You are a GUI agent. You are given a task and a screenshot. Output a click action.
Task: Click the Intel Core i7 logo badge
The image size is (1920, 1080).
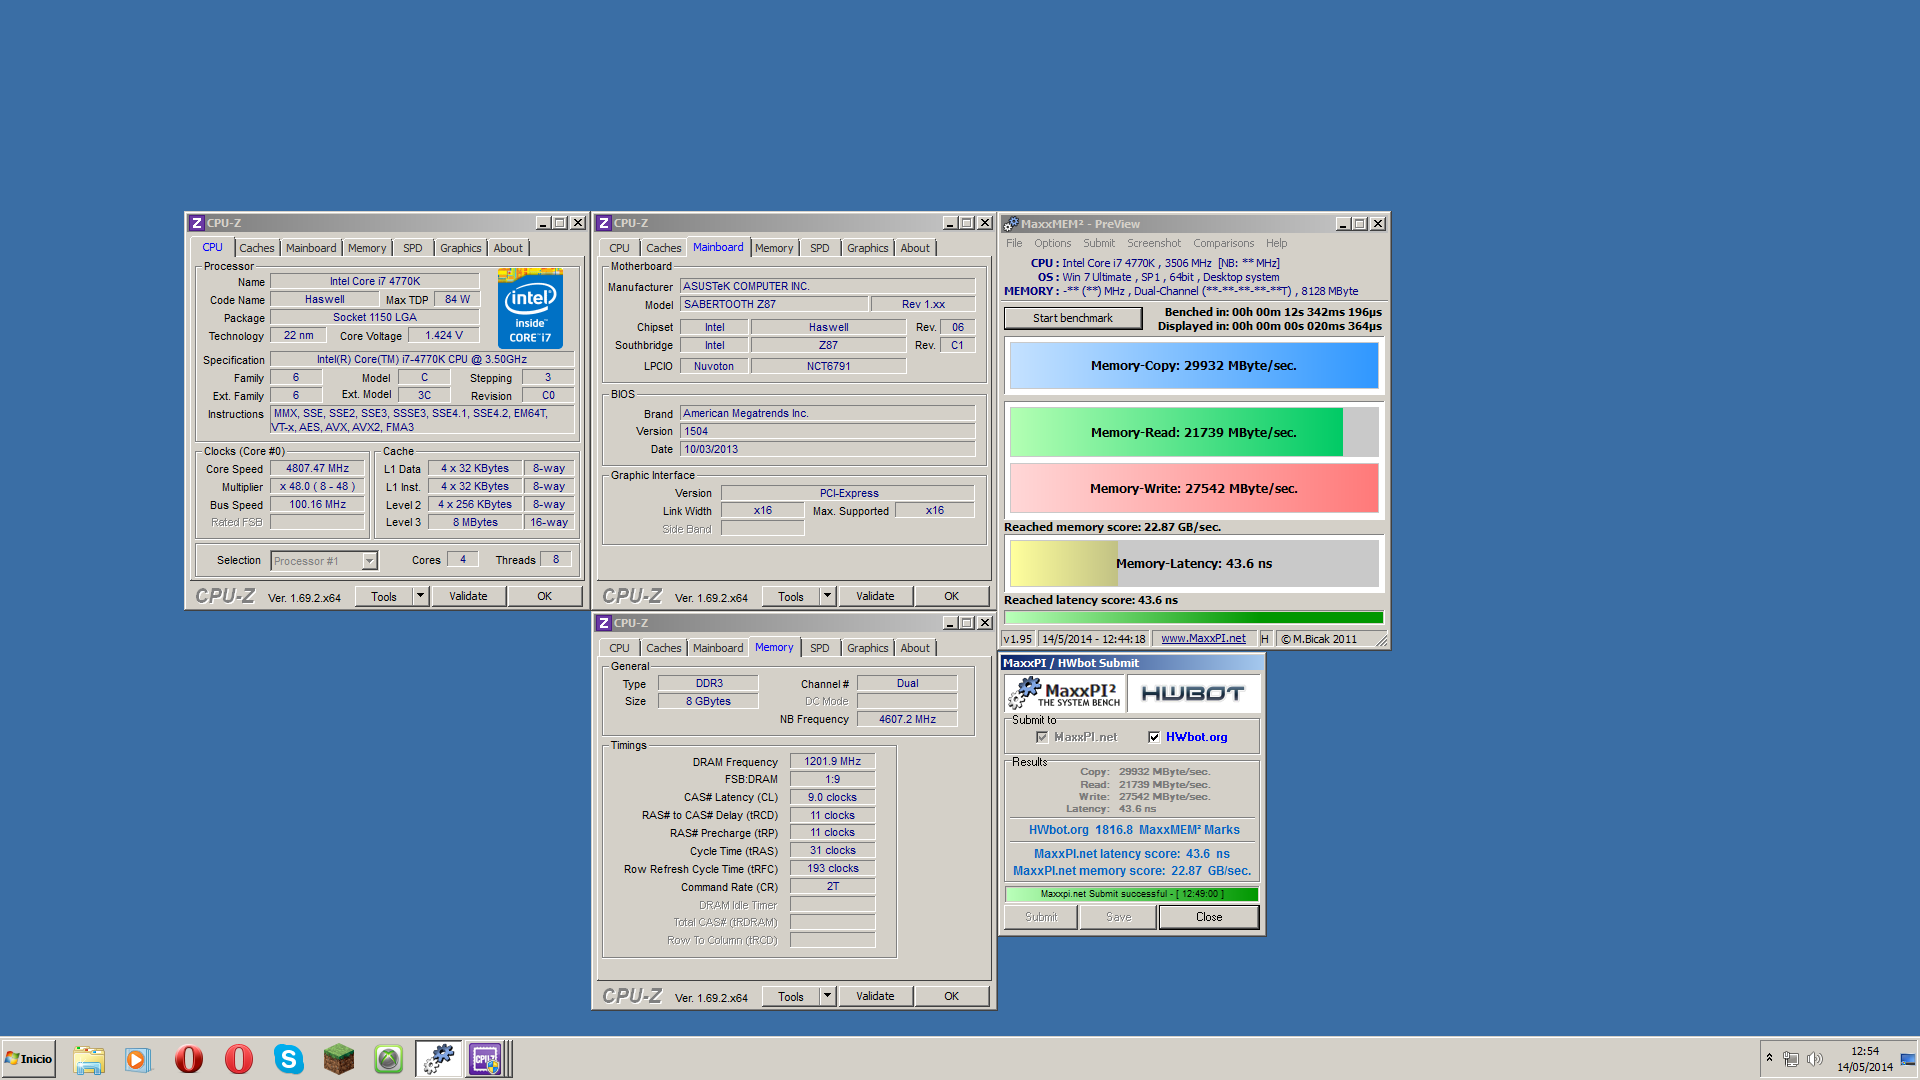[530, 308]
